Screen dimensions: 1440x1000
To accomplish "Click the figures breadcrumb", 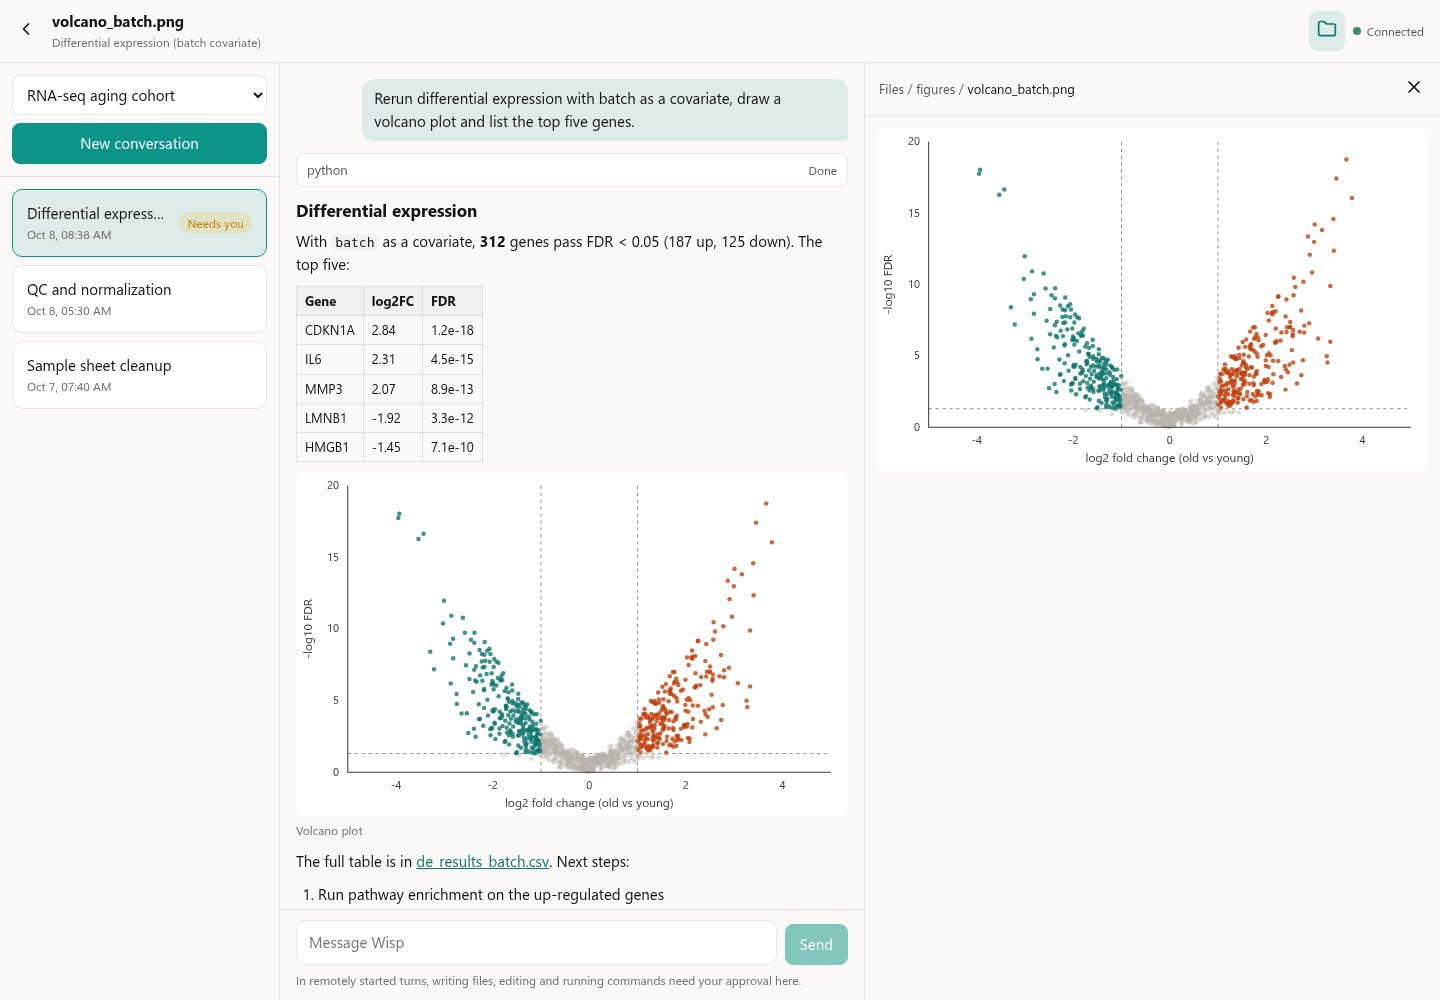I will 936,89.
